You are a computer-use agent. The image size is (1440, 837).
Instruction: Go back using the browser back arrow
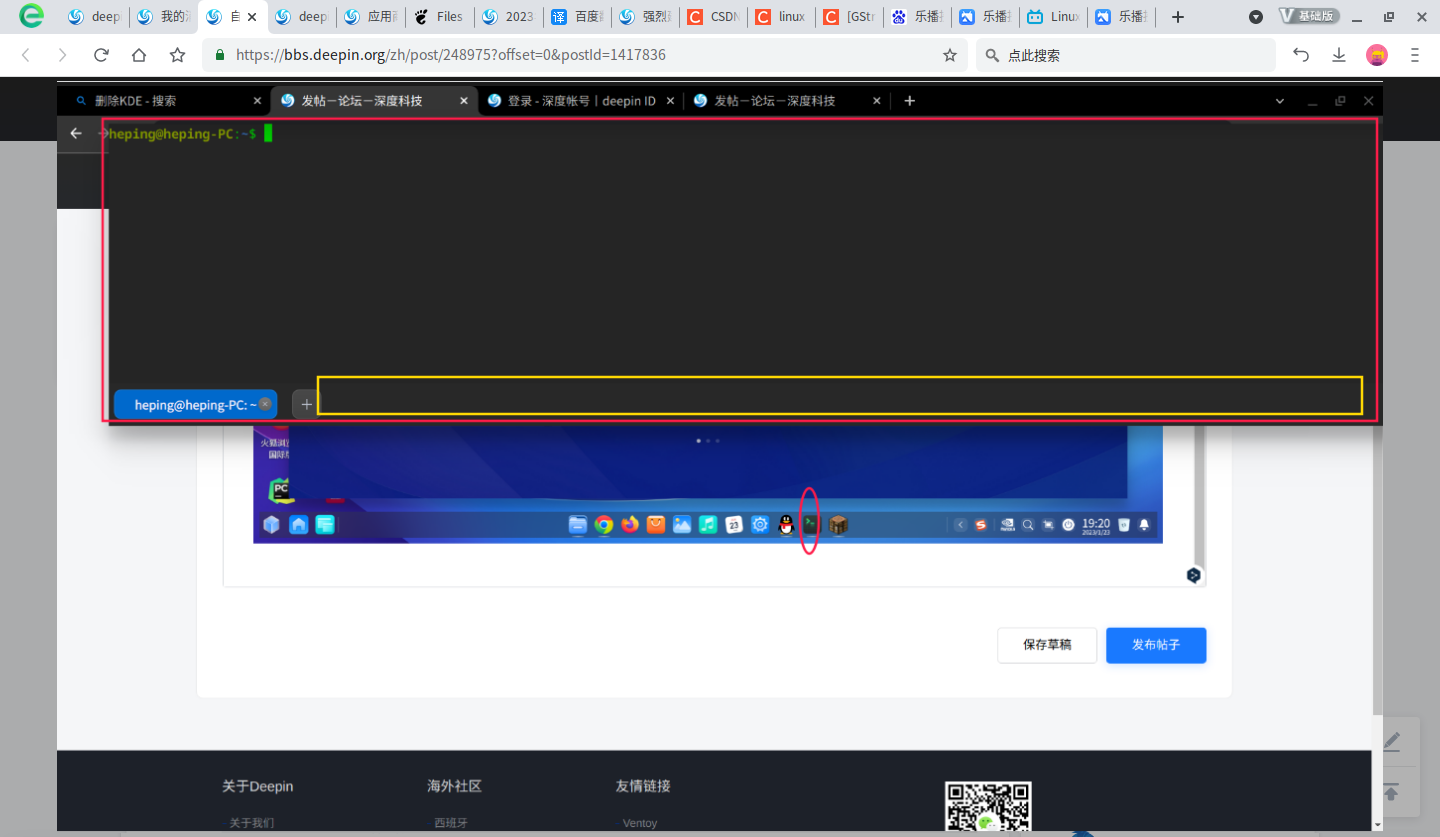[26, 55]
